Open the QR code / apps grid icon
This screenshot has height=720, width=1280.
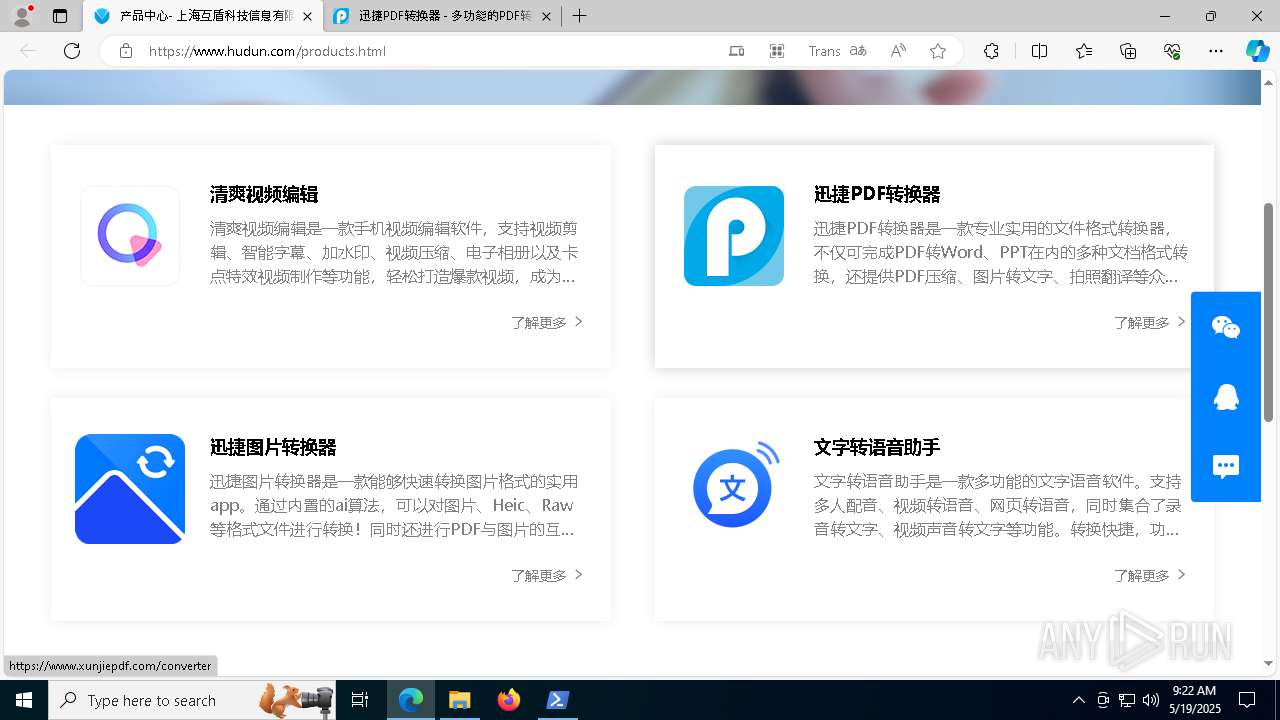(777, 51)
